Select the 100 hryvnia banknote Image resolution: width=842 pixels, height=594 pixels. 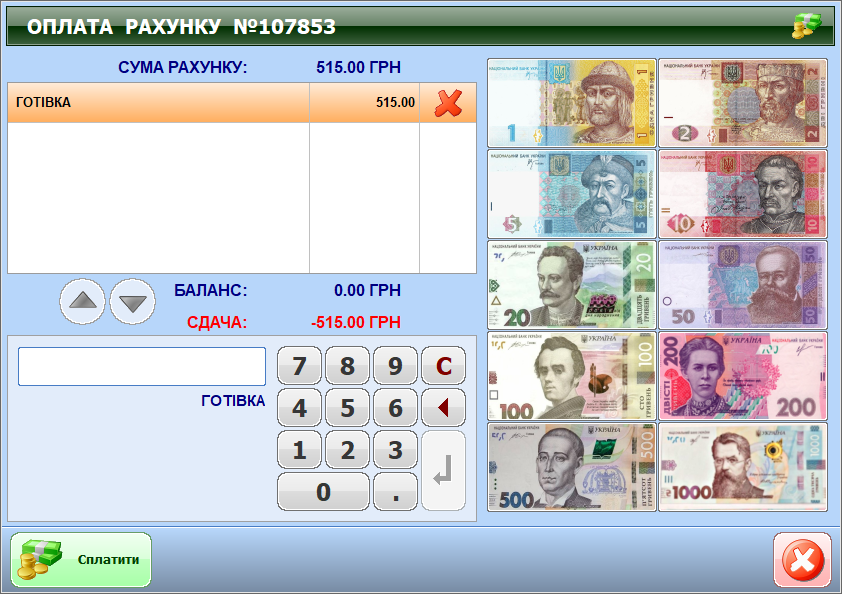tap(571, 376)
